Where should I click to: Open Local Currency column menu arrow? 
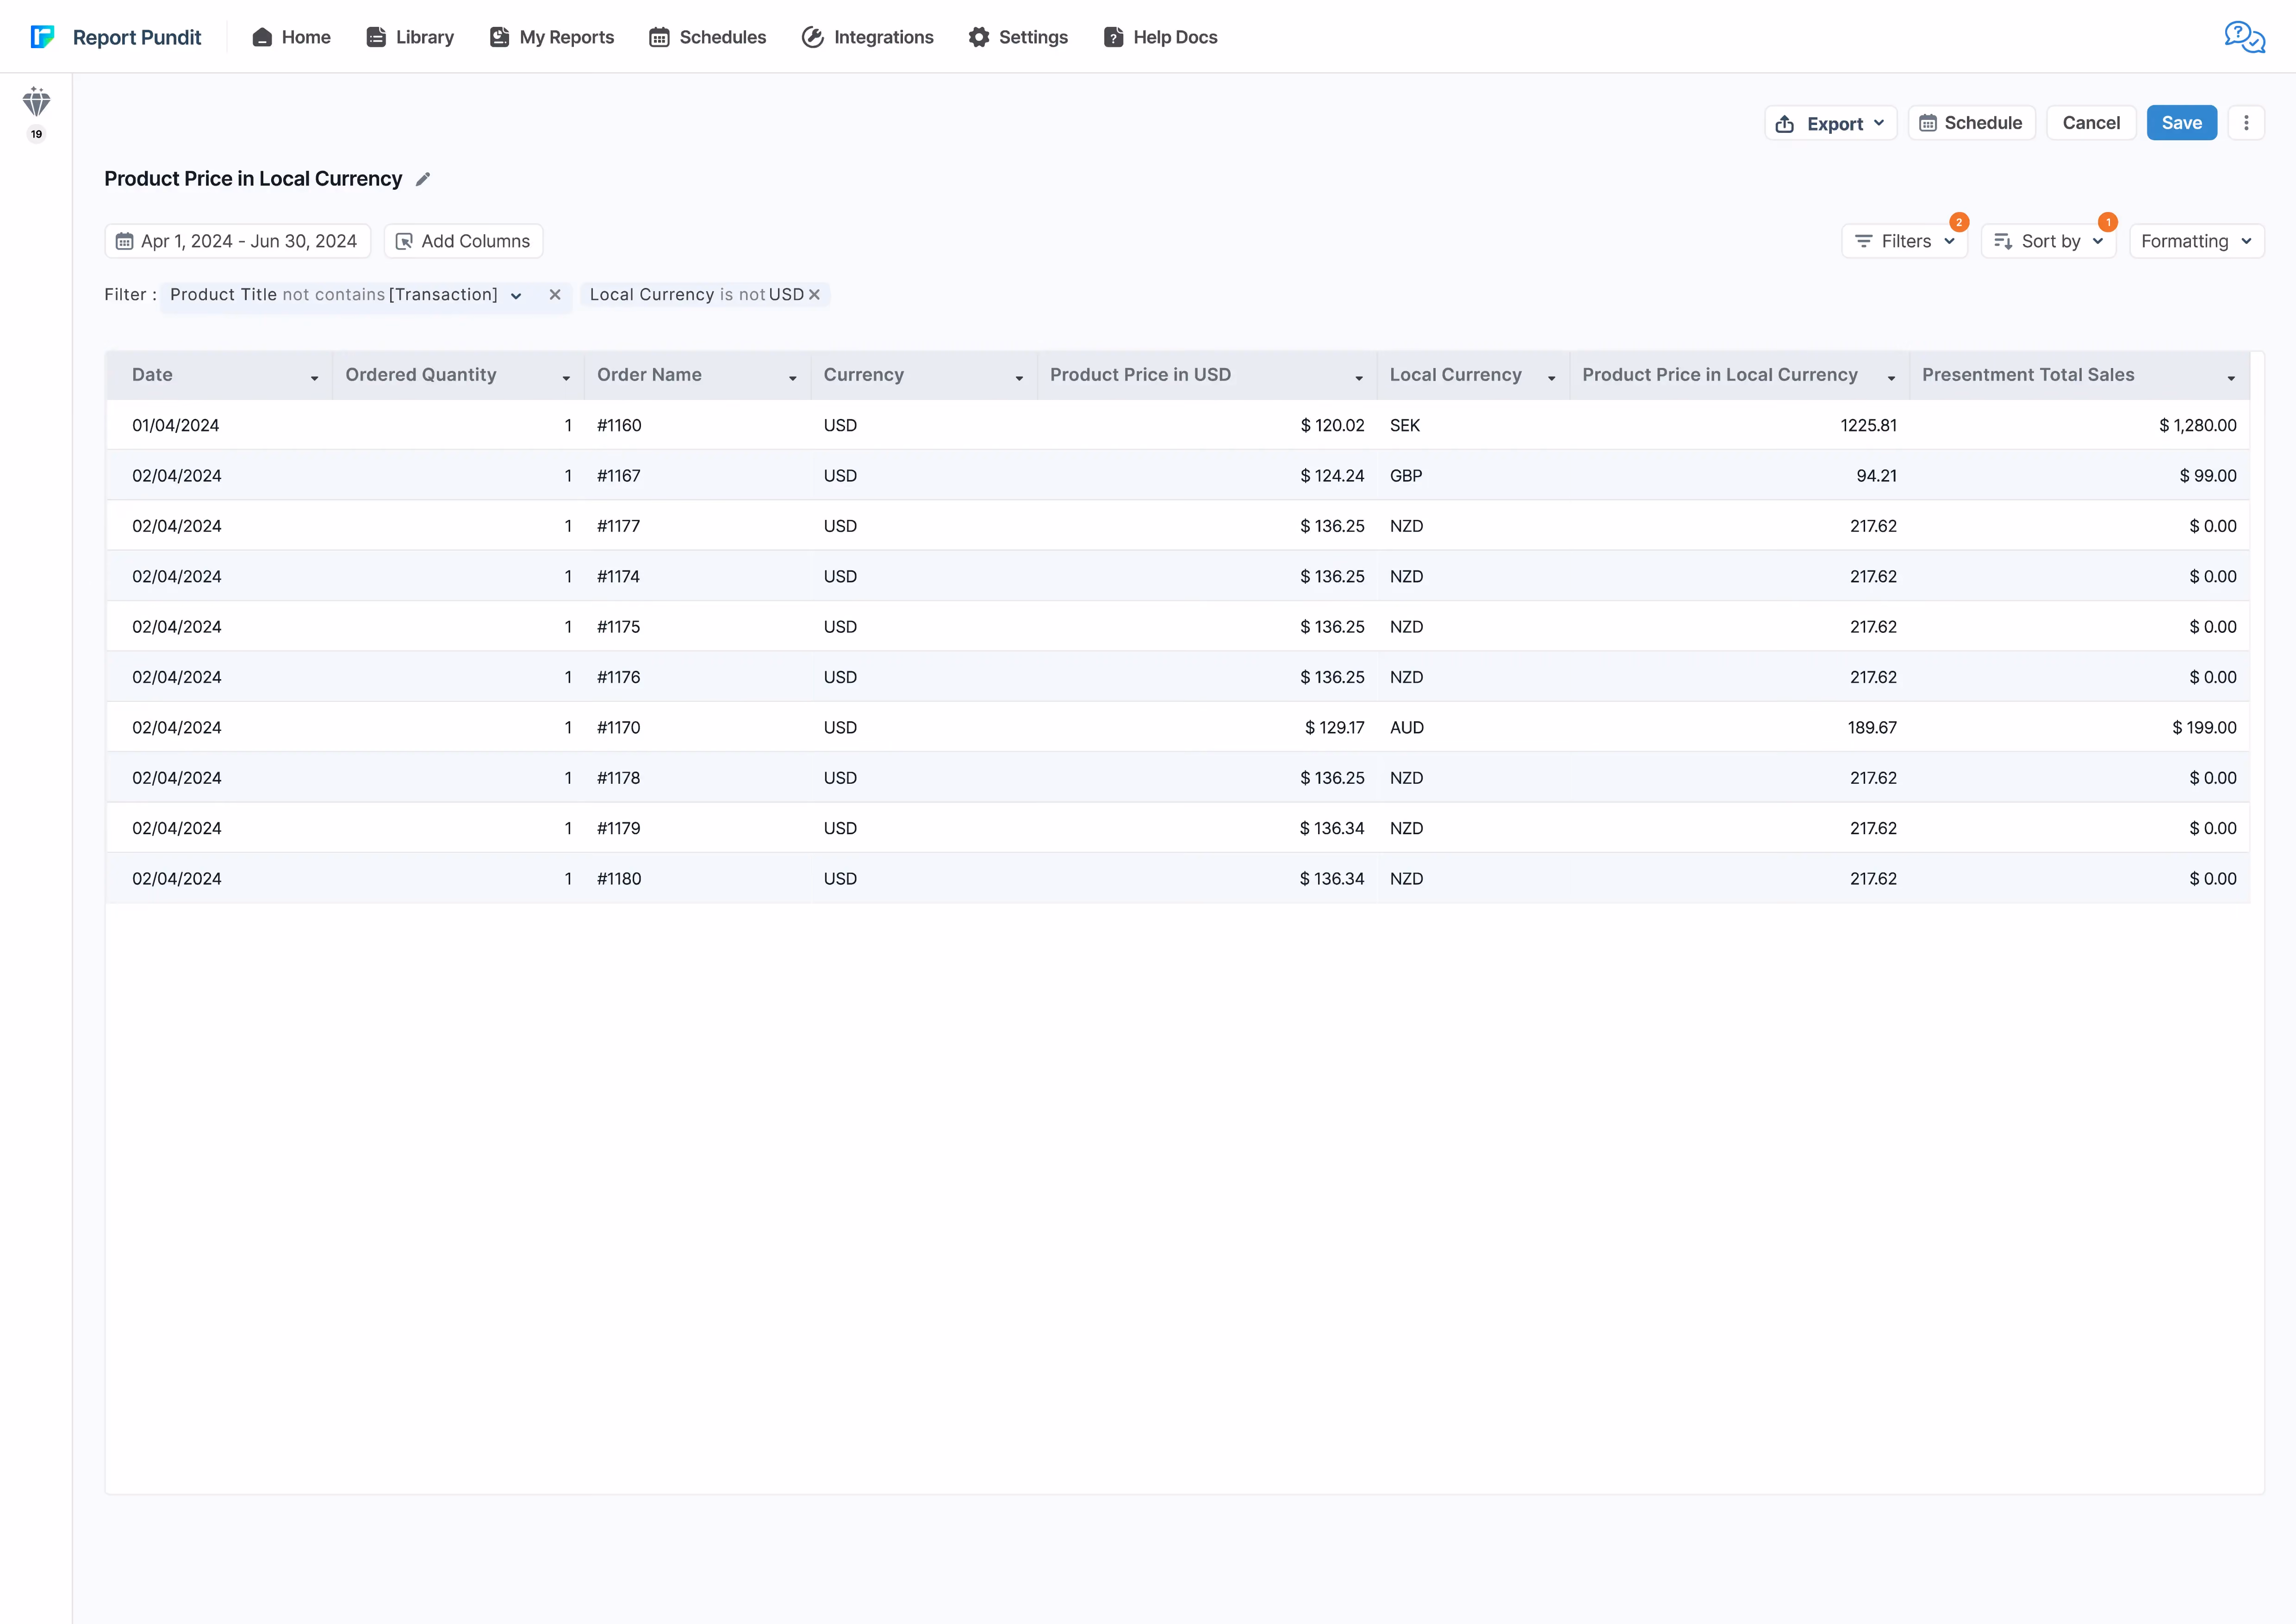coord(1552,378)
